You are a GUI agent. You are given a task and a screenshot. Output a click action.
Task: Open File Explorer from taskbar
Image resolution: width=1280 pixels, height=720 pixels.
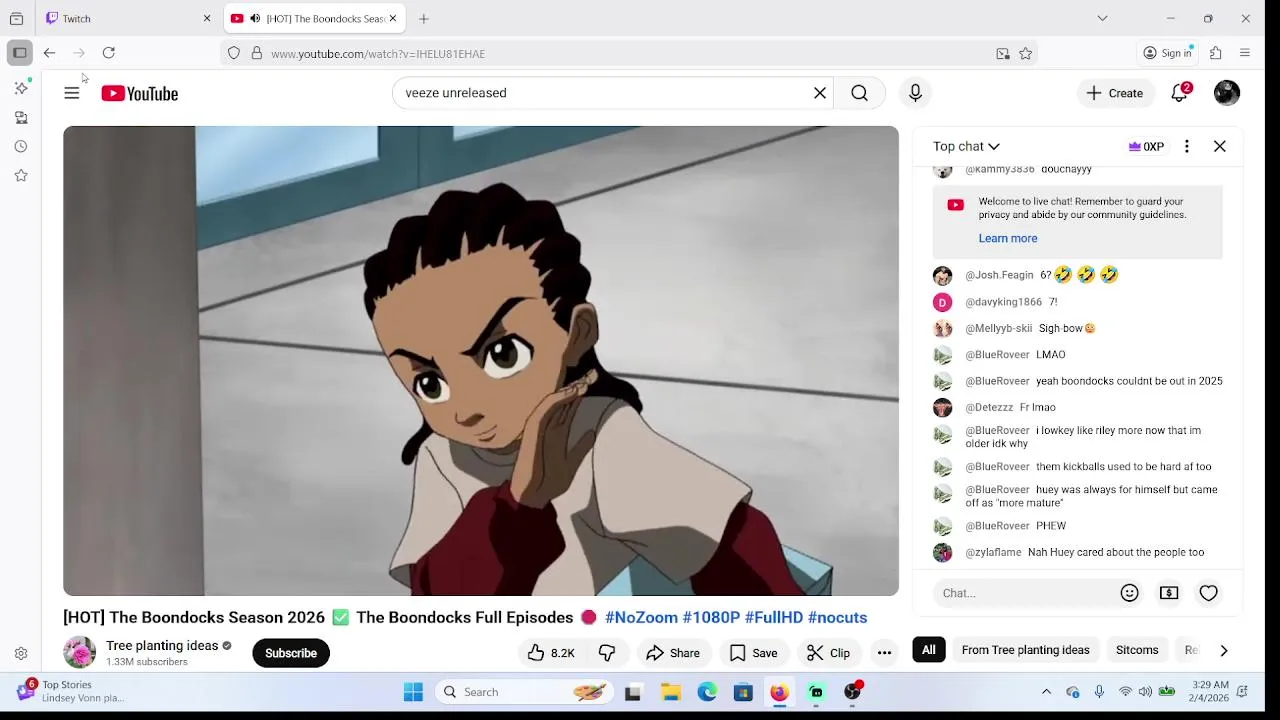point(671,692)
